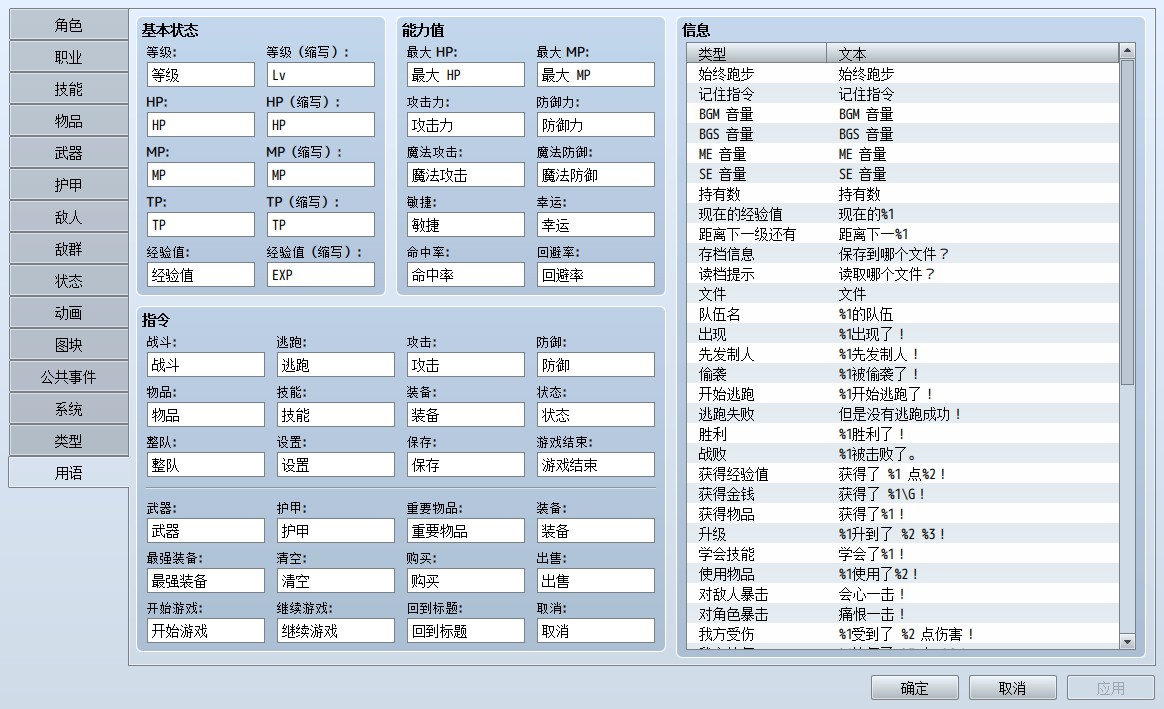Image resolution: width=1164 pixels, height=709 pixels.
Task: Select the 存档信息 message row
Action: point(903,254)
